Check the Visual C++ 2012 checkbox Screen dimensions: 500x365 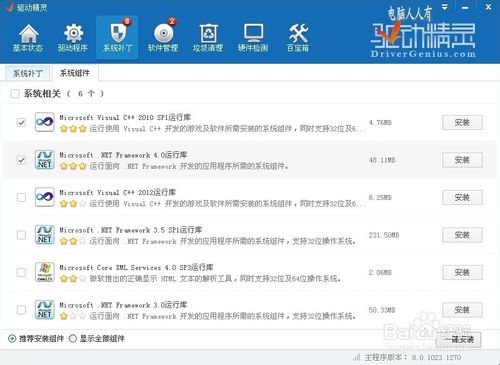[x=21, y=197]
